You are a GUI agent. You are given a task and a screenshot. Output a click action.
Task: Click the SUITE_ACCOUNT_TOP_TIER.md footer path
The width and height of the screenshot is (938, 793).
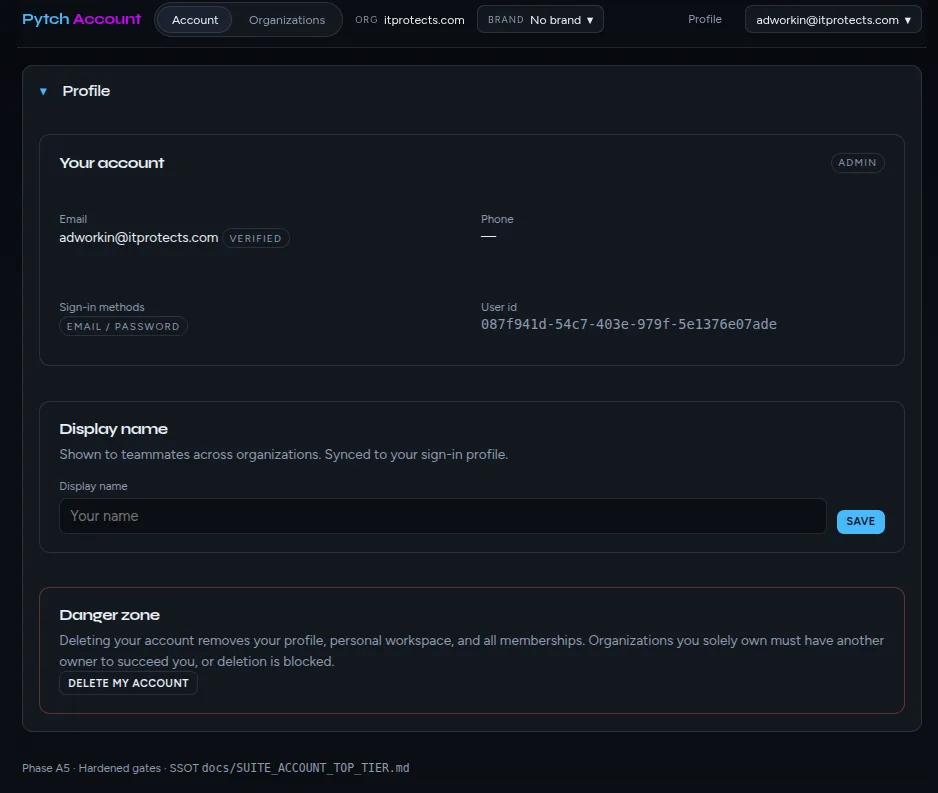306,768
